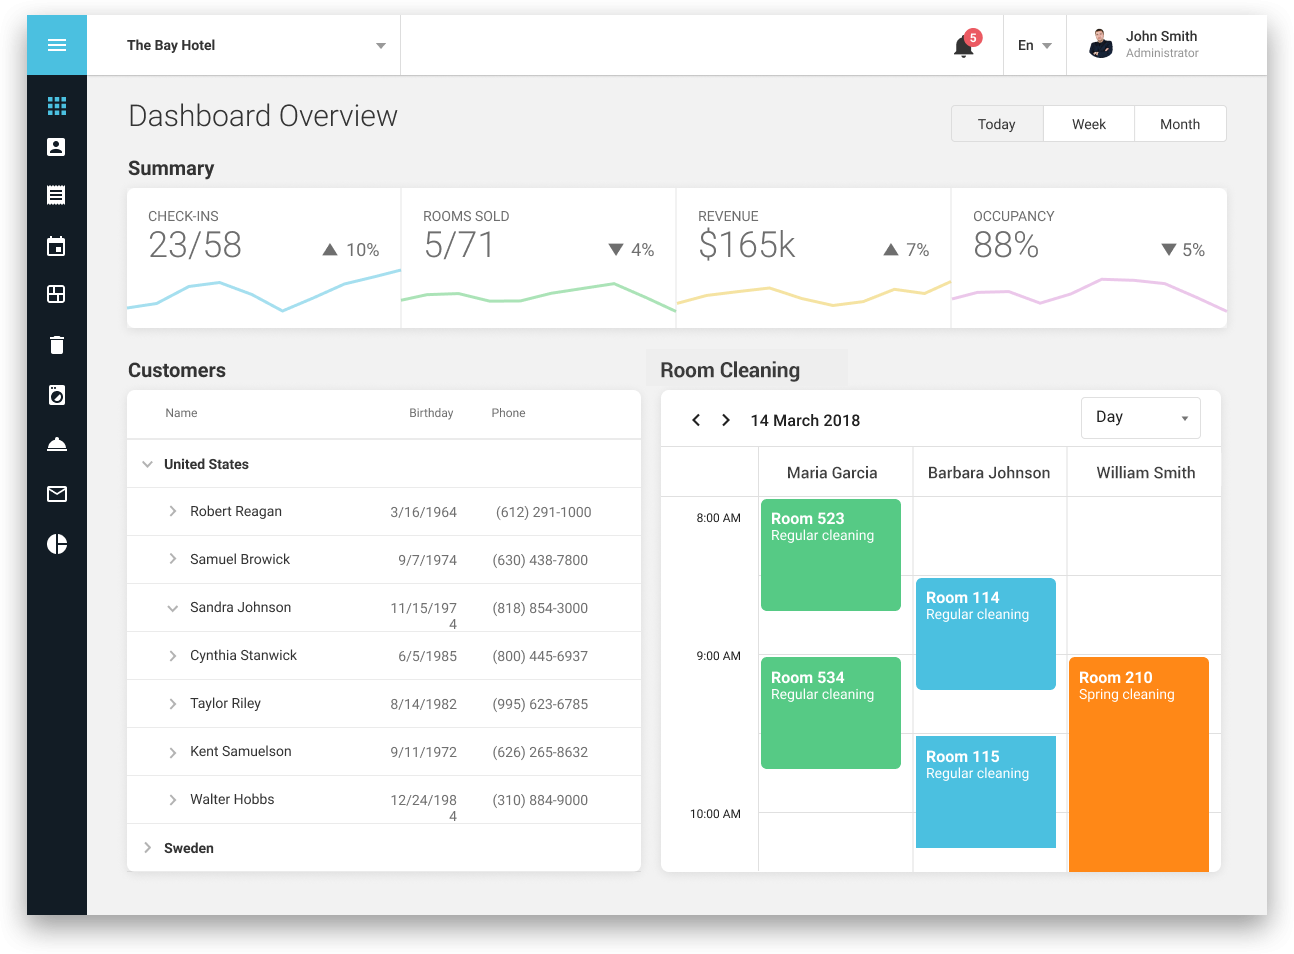Open the laundry washing machine icon

(56, 394)
